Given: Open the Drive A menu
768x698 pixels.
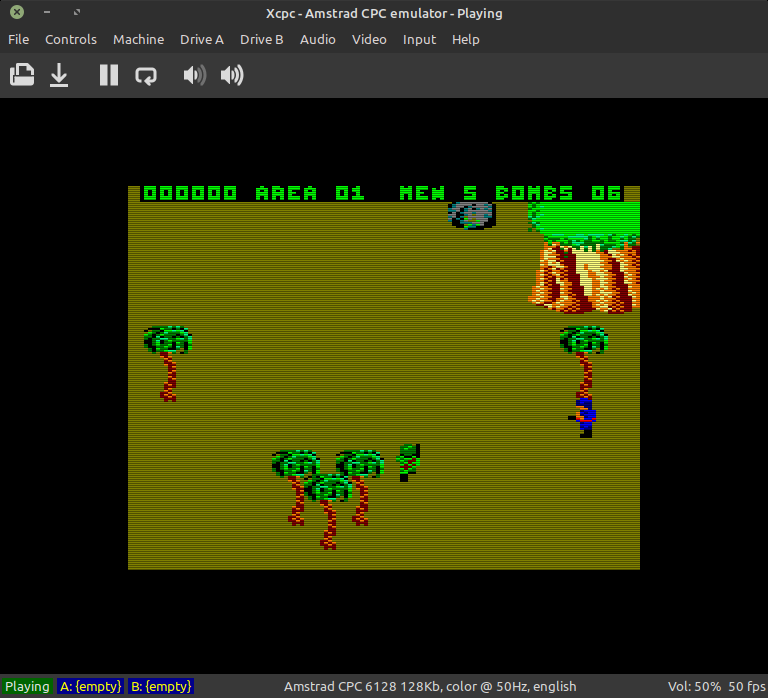Looking at the screenshot, I should point(202,39).
